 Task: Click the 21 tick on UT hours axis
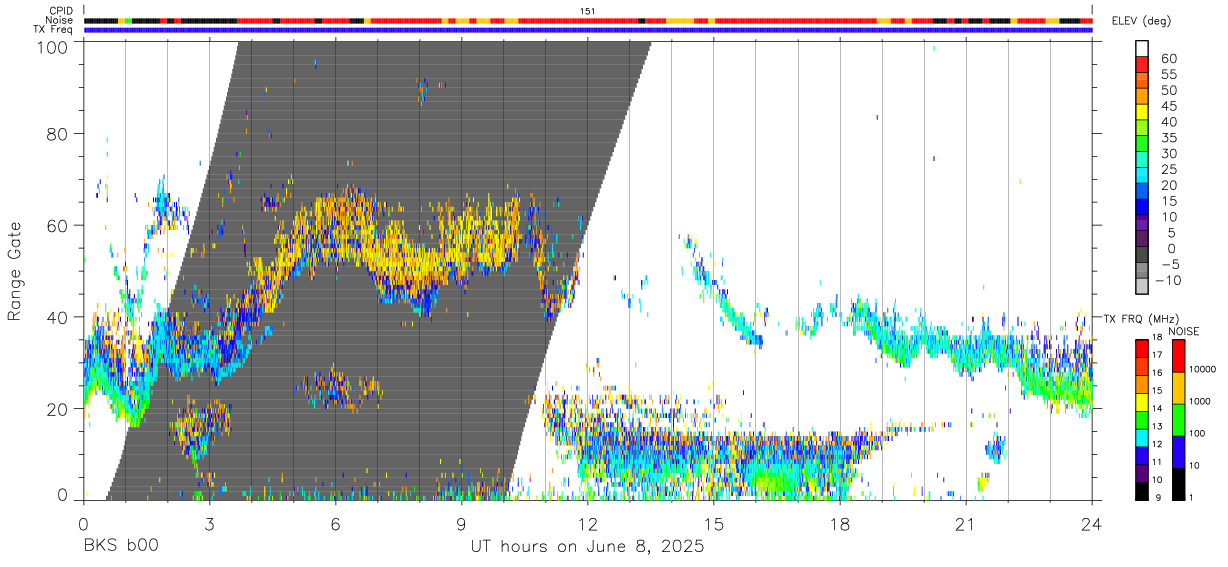pos(965,524)
